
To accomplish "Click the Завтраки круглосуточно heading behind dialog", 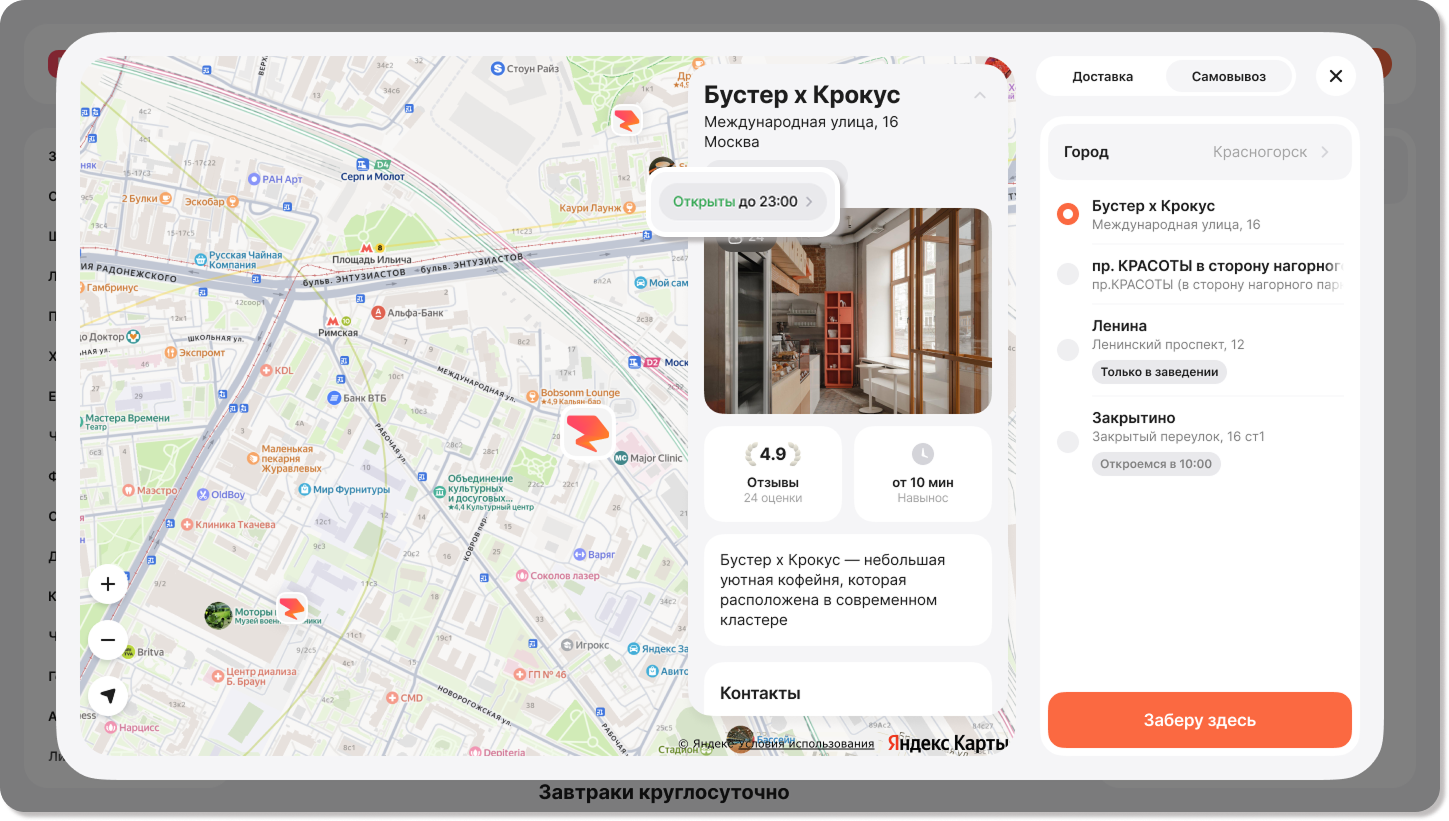I will (664, 793).
